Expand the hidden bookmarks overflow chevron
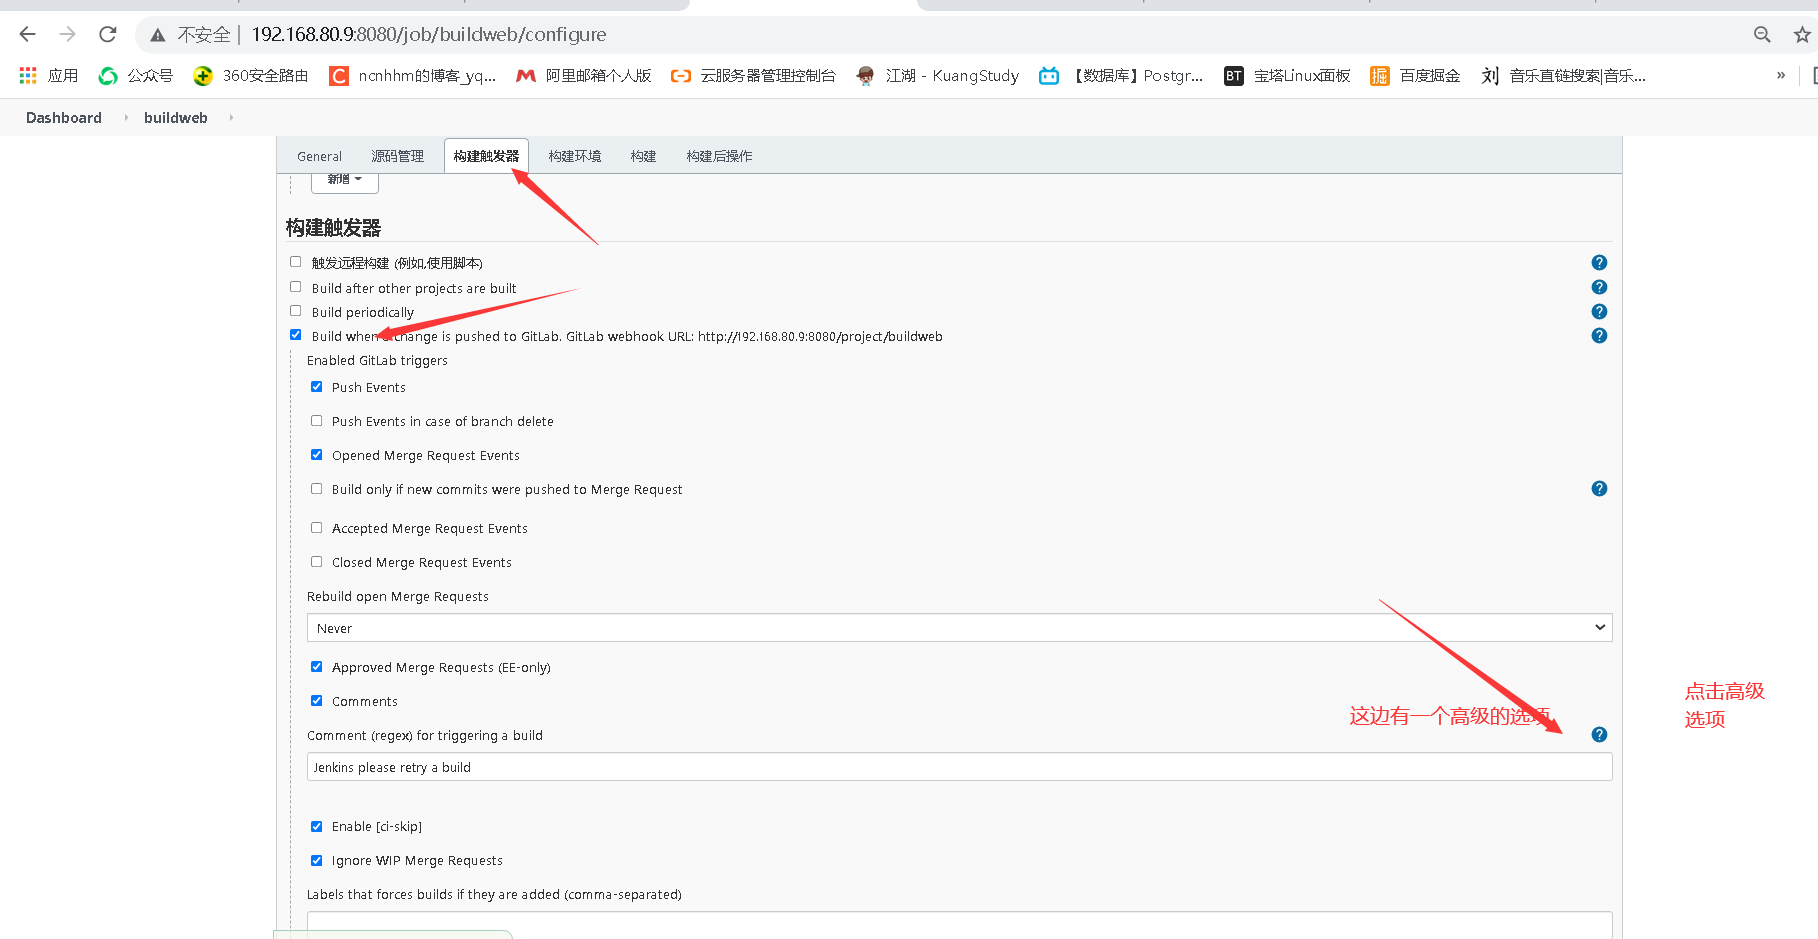 (1781, 75)
